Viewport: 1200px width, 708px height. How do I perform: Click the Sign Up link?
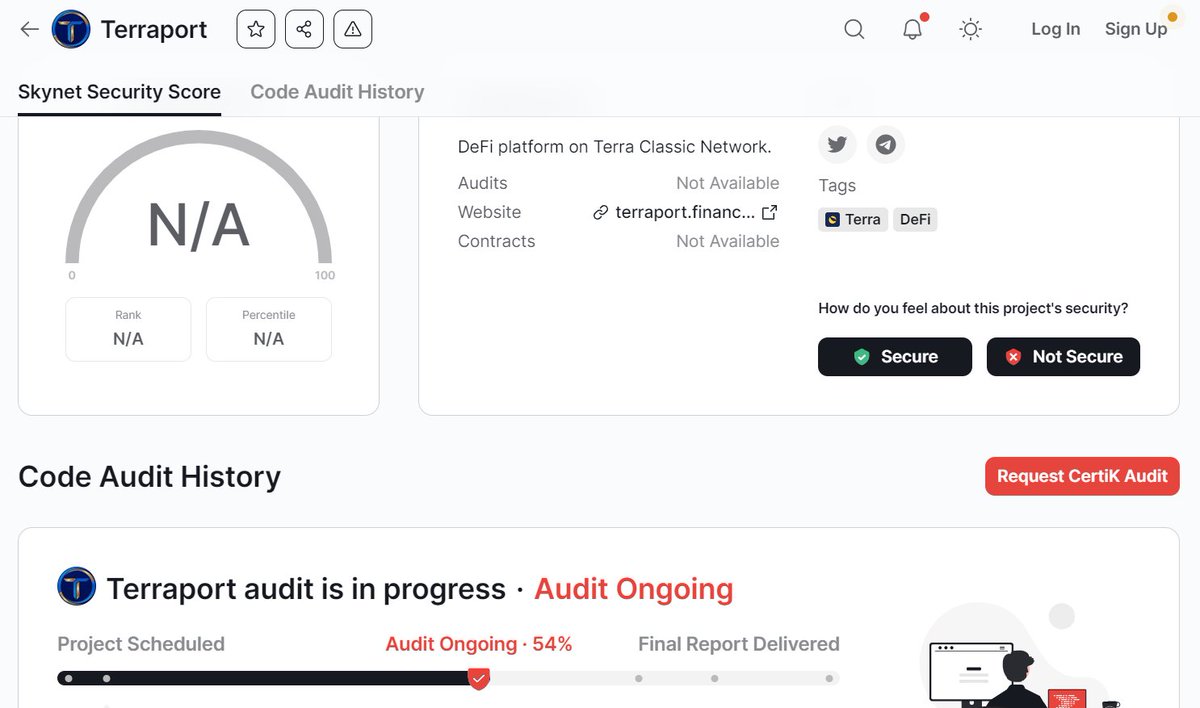point(1136,29)
